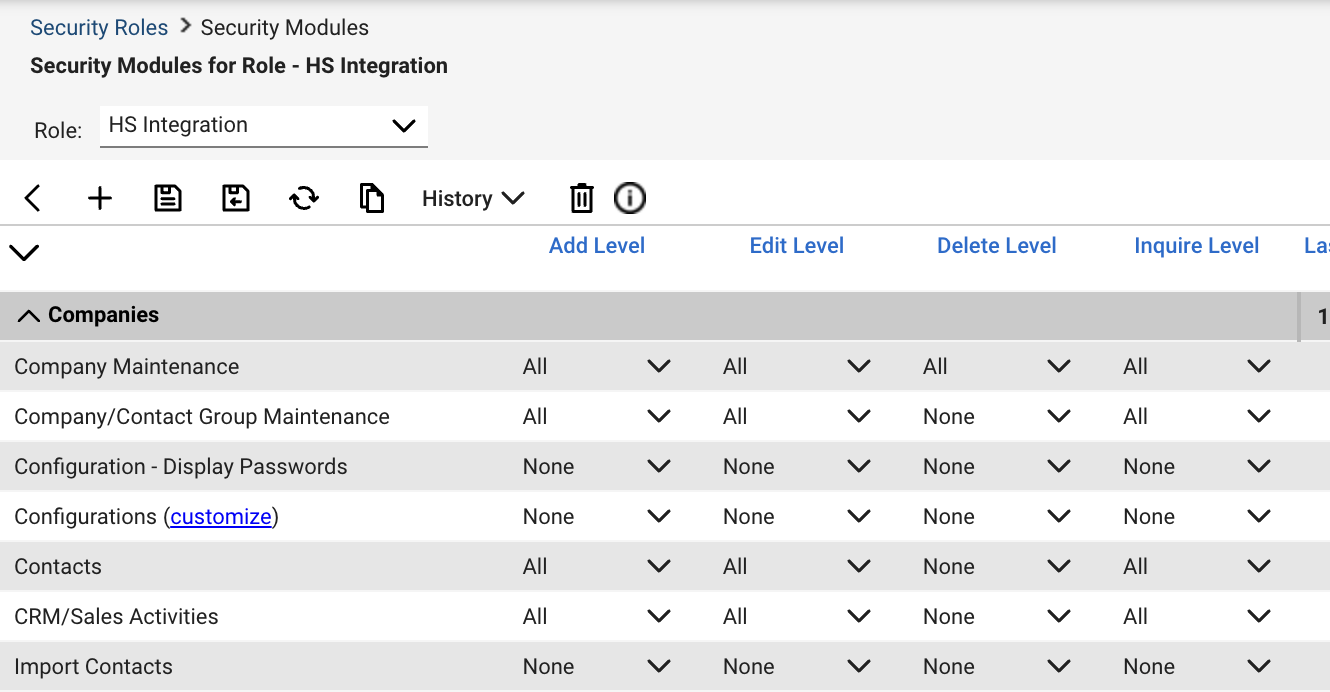
Task: Click the chevron below the back arrow
Action: point(24,253)
